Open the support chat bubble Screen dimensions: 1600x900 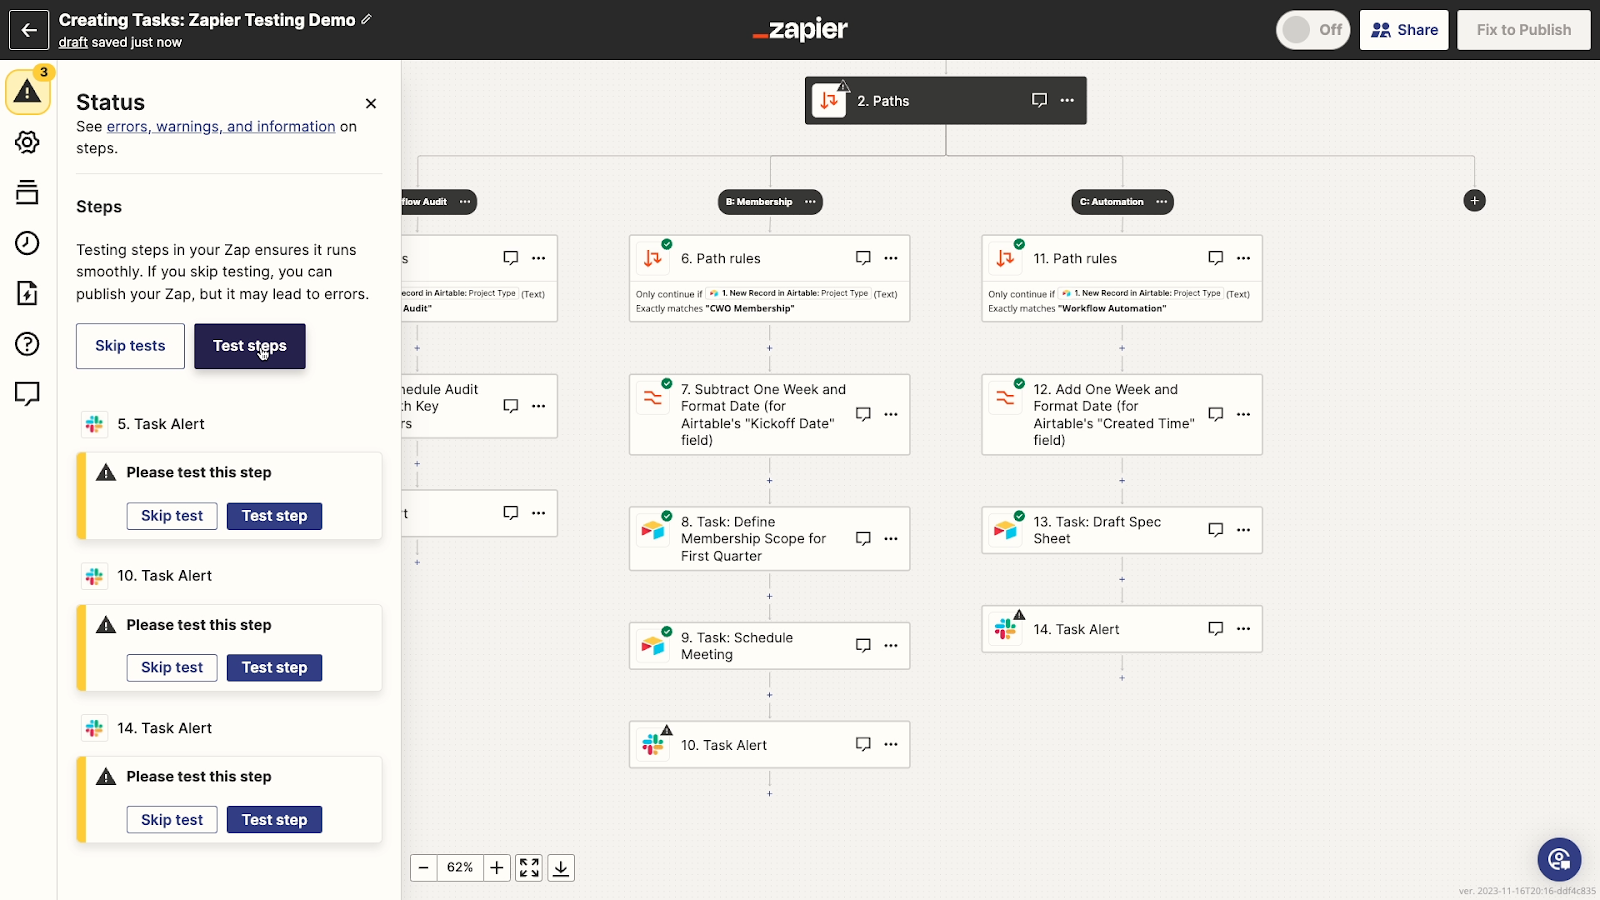click(1559, 859)
